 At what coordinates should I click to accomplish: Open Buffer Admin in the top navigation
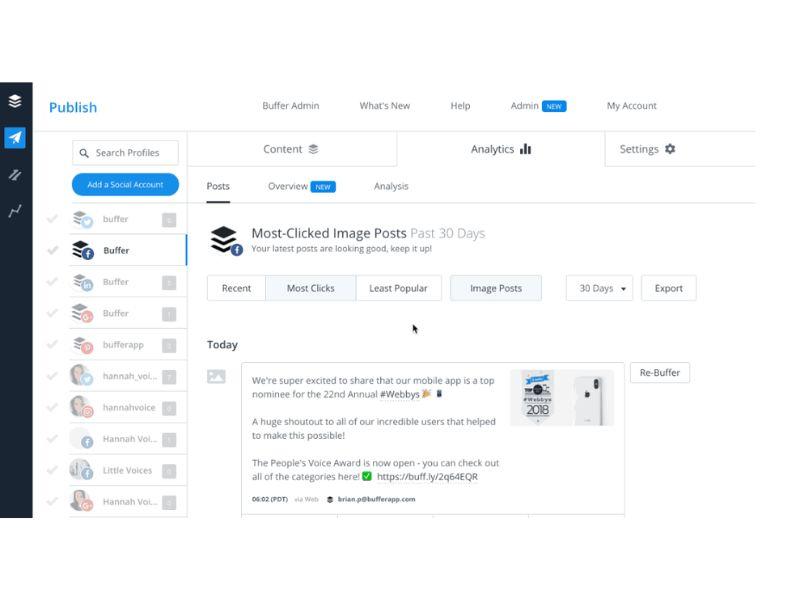(291, 106)
